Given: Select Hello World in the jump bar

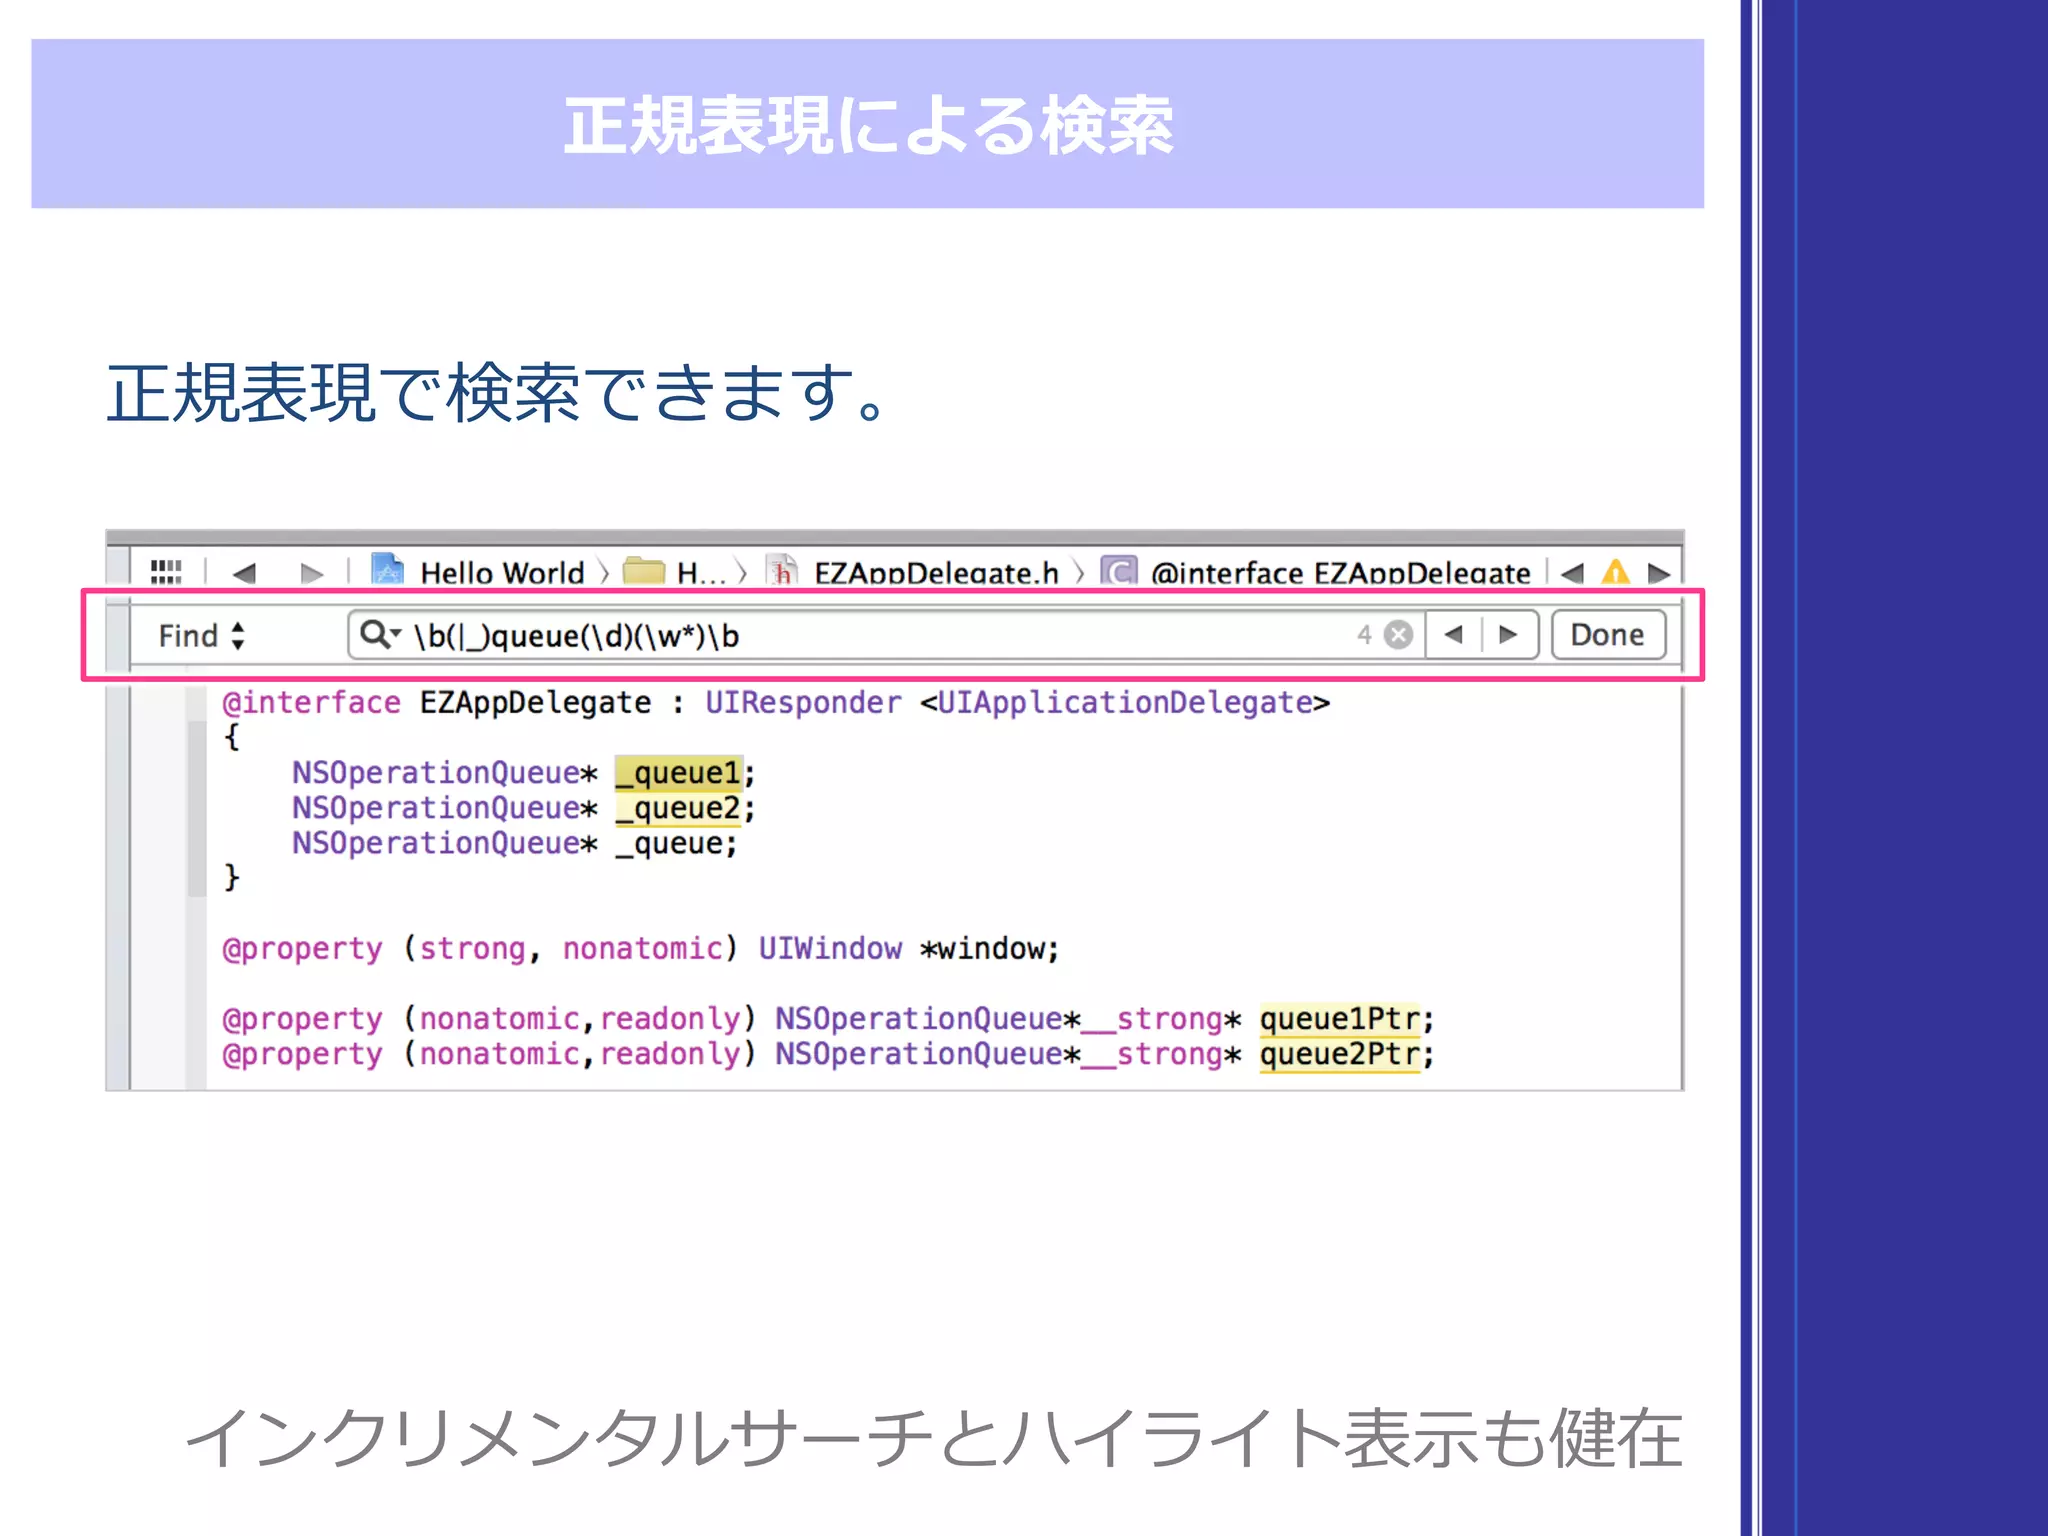Looking at the screenshot, I should 502,573.
